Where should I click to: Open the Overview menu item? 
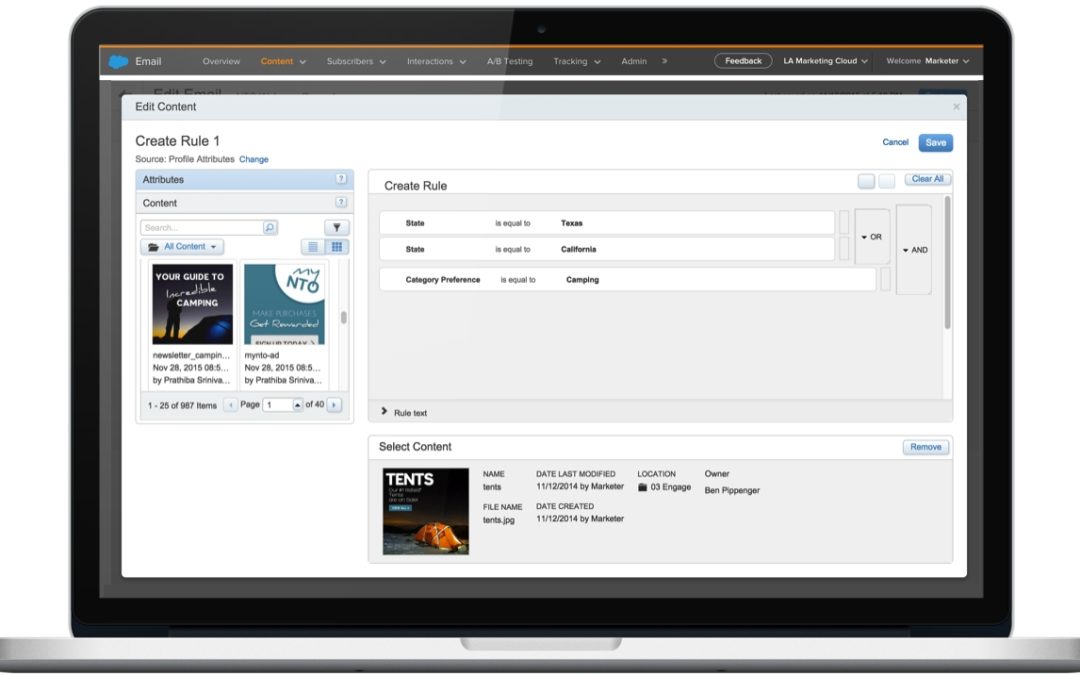[221, 61]
